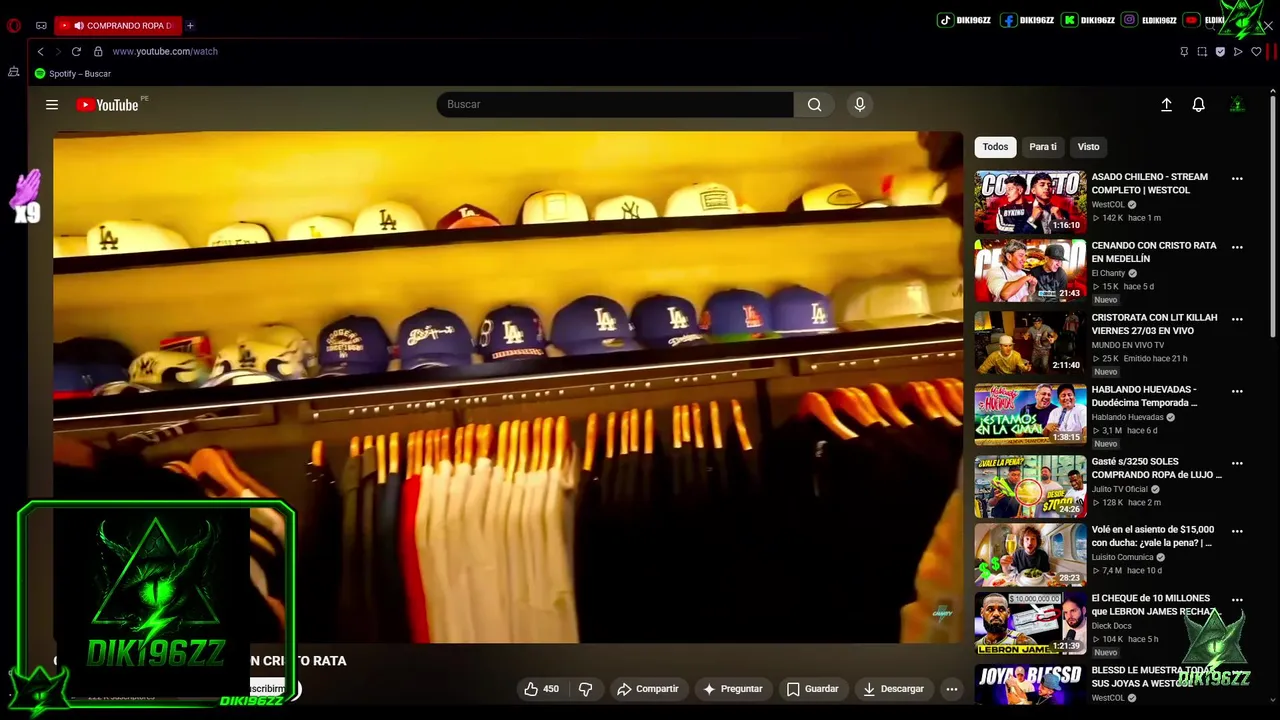
Task: Start voice search with the microphone
Action: coord(859,104)
